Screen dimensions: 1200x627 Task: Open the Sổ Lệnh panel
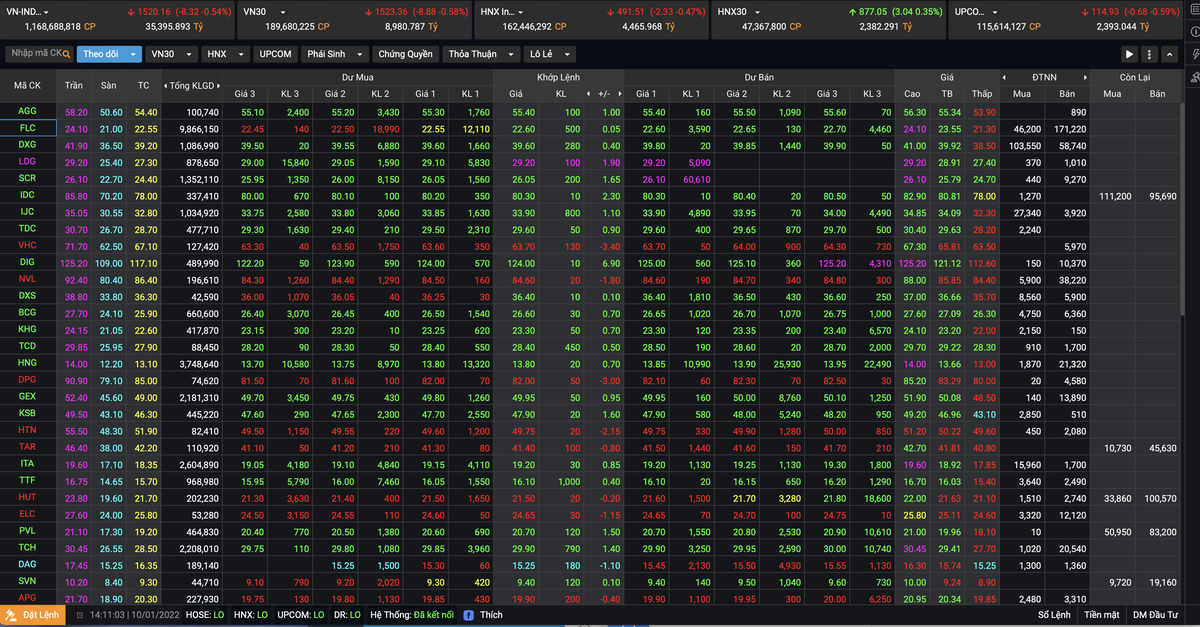[1056, 615]
